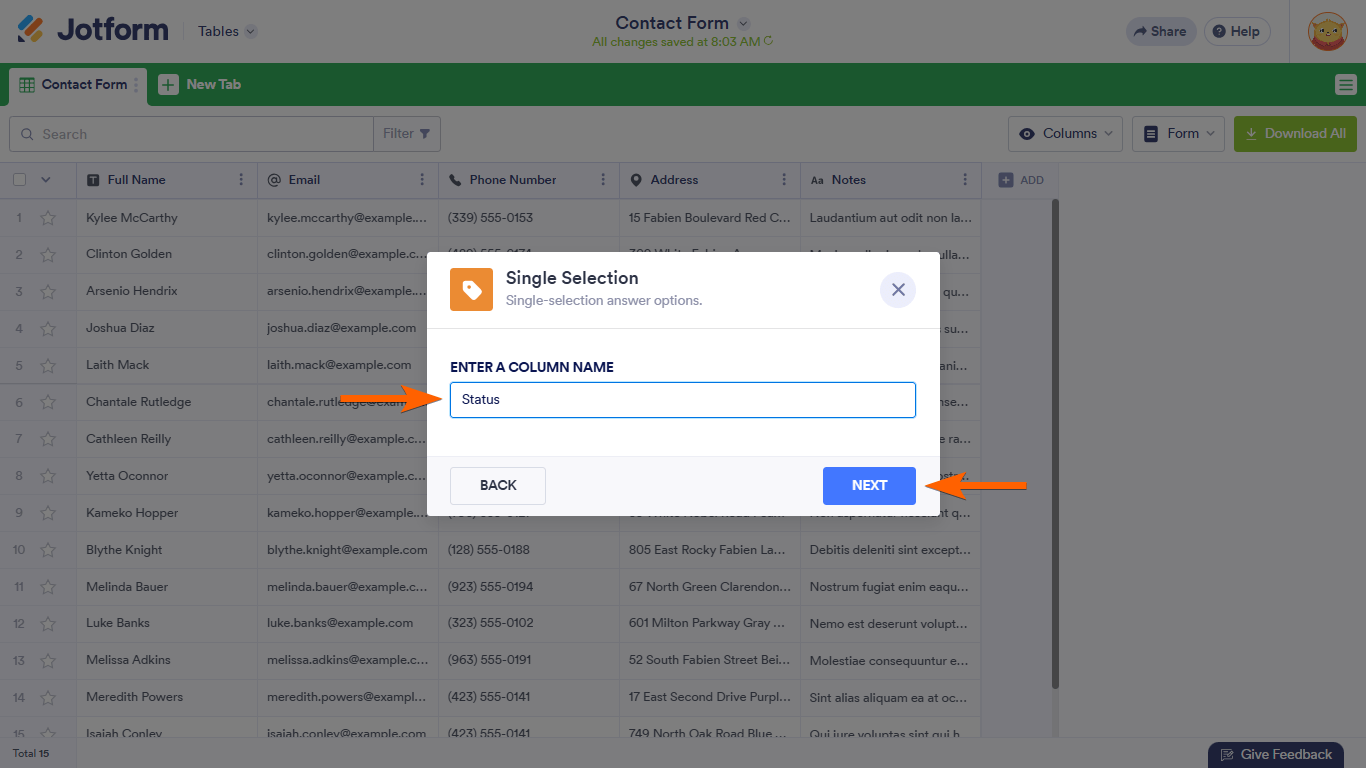Viewport: 1366px width, 768px height.
Task: Select the Full Name column header
Action: 167,180
